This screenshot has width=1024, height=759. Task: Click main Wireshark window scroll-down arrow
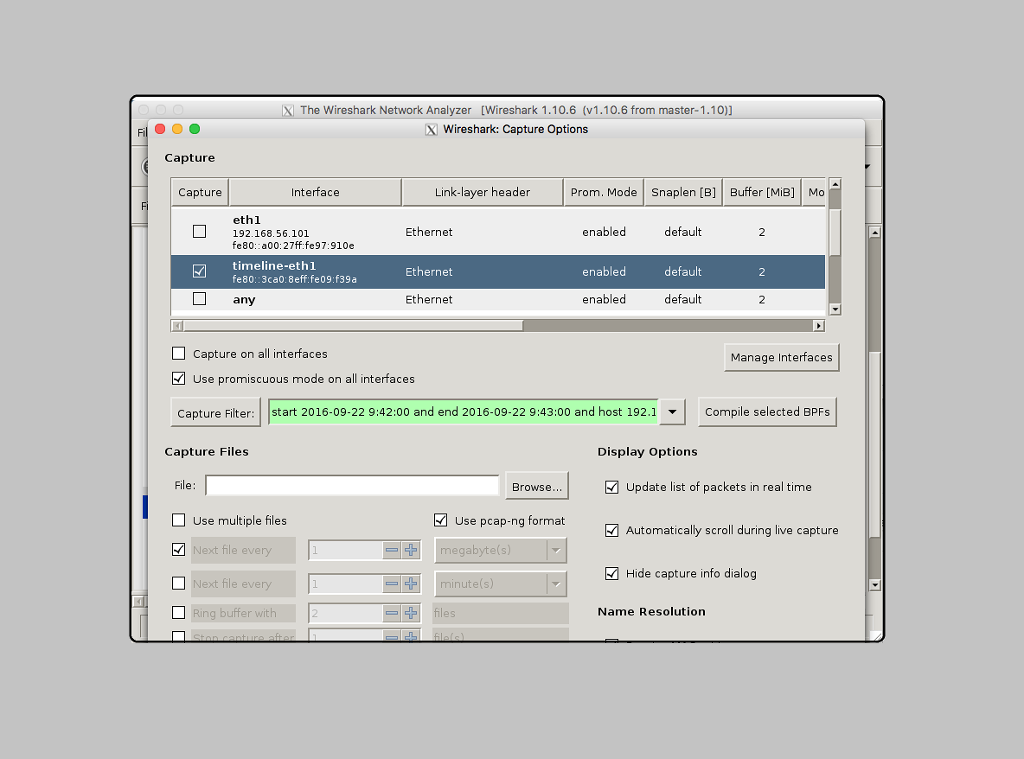[x=875, y=585]
